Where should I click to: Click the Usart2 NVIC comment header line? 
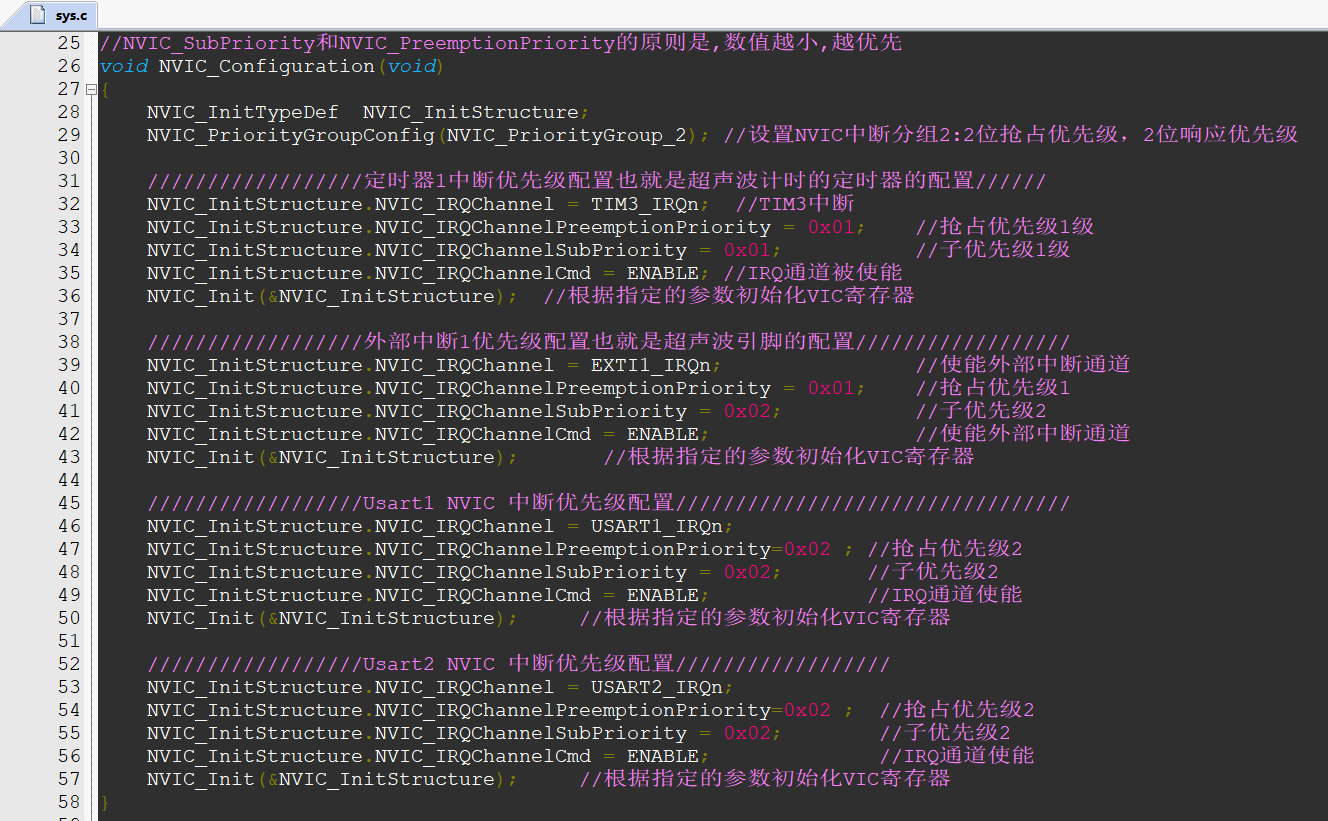click(518, 664)
